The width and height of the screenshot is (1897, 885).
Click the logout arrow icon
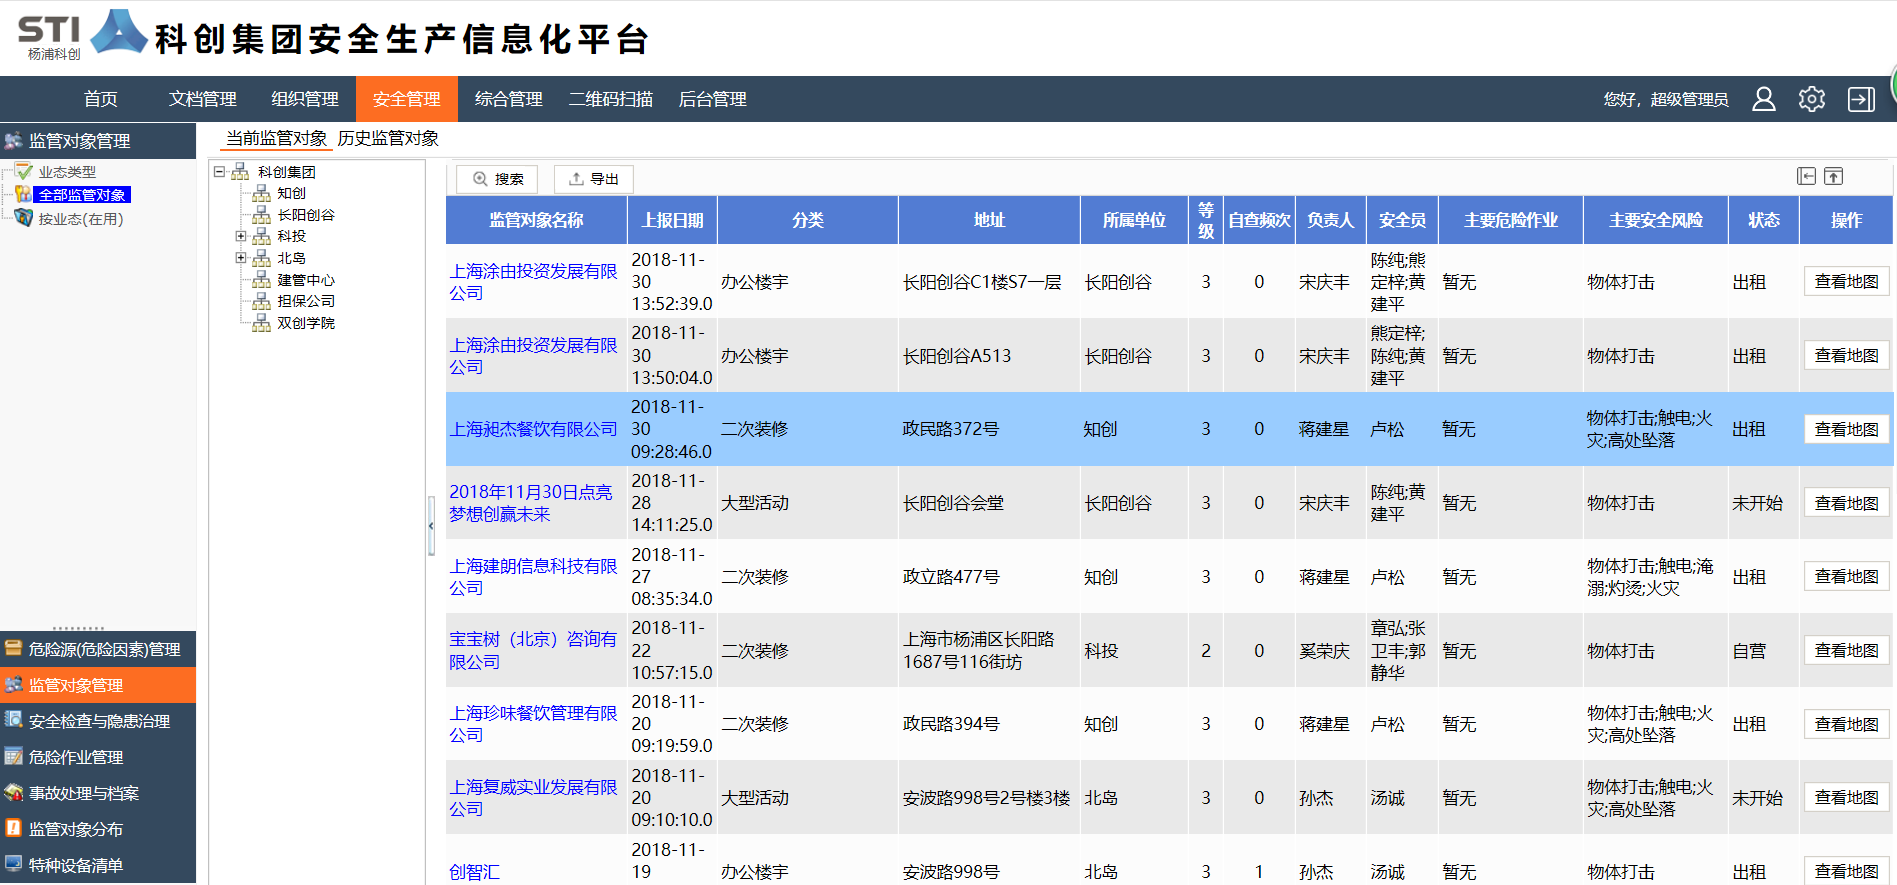point(1860,99)
